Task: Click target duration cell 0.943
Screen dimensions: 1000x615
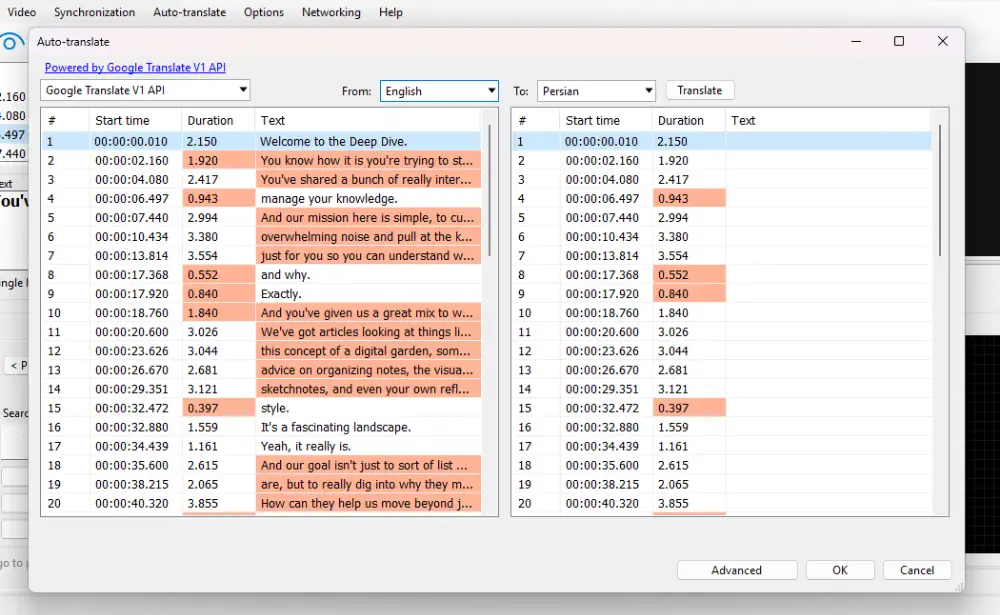Action: point(689,198)
